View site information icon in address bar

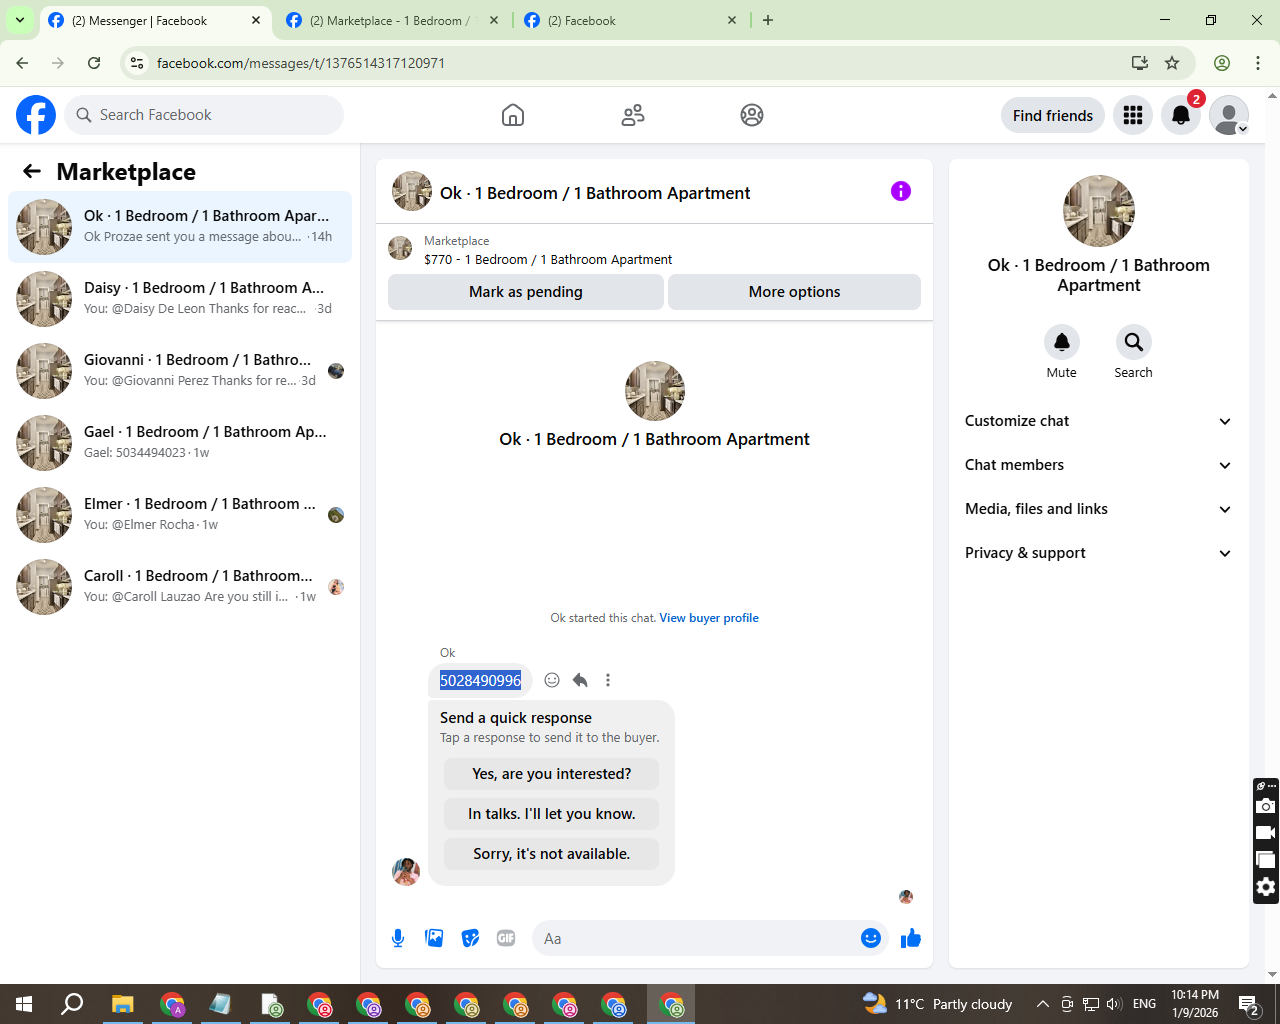(138, 63)
